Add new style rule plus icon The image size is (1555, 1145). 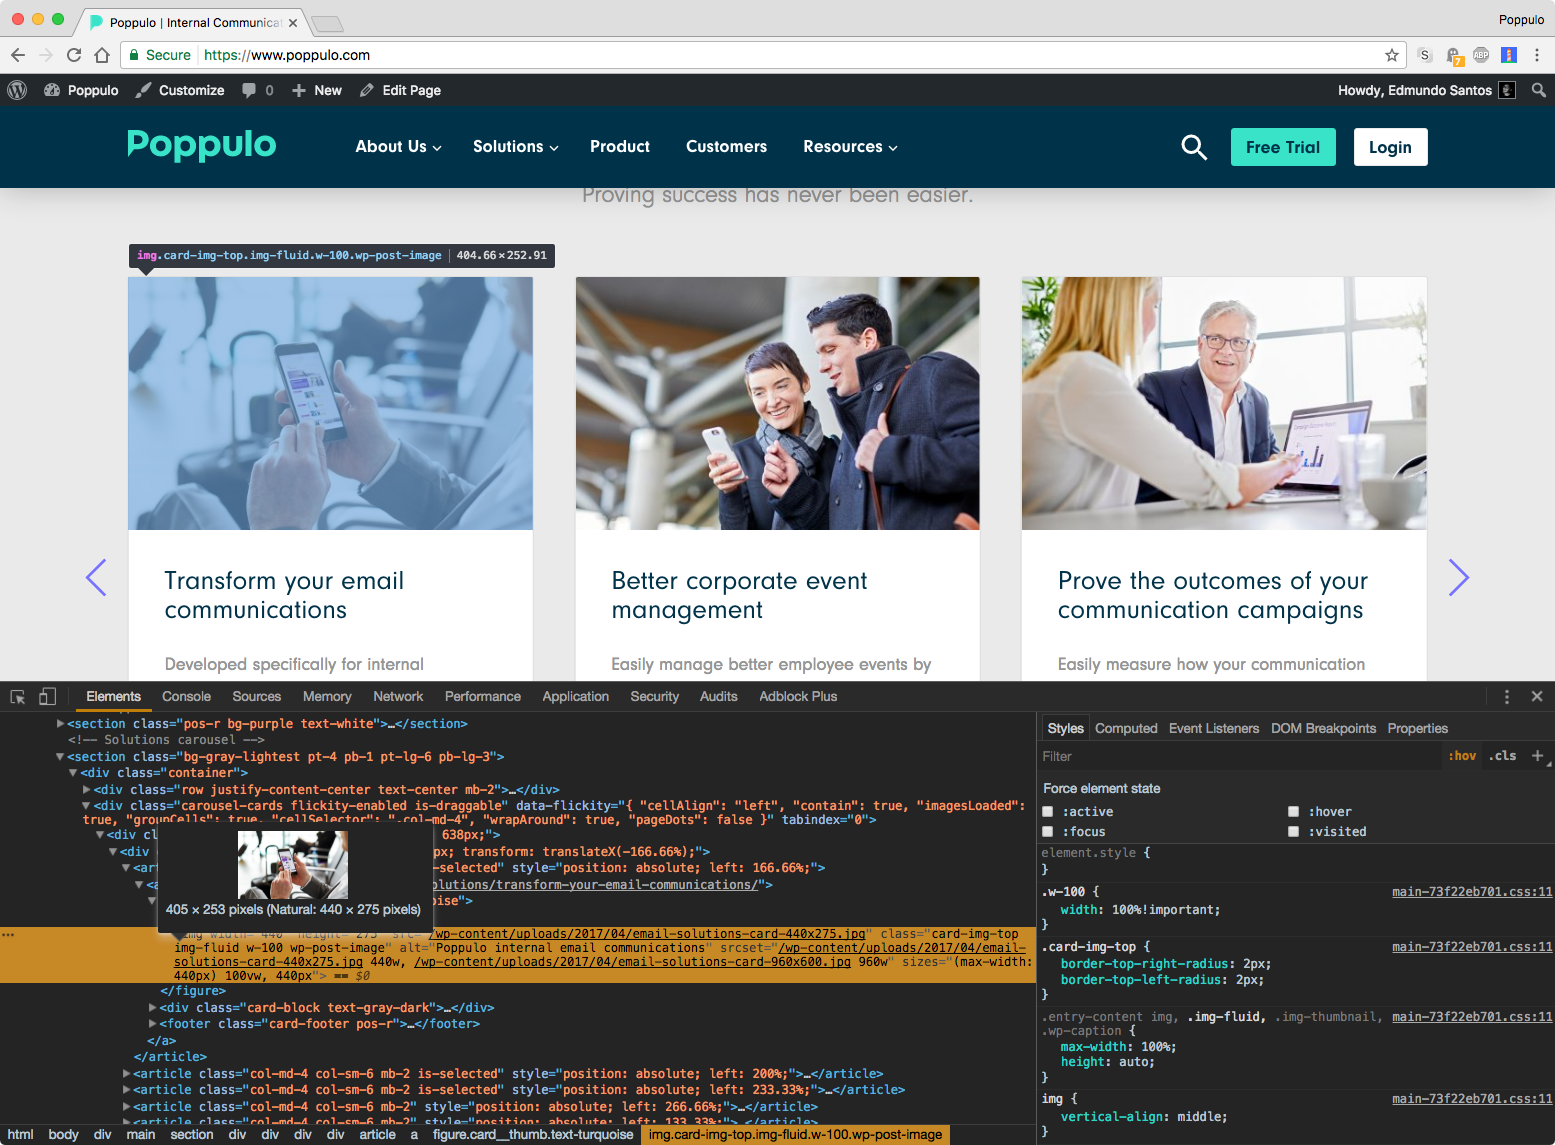click(1537, 756)
